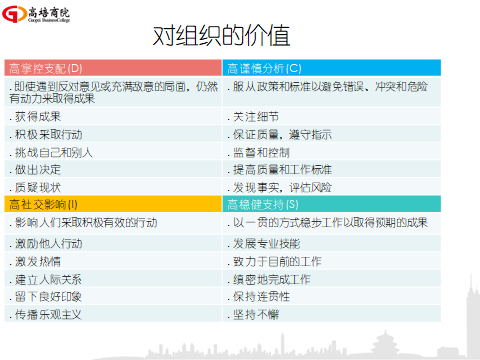The height and width of the screenshot is (360, 480).
Task: Click the 质疑现状 cell
Action: click(113, 187)
